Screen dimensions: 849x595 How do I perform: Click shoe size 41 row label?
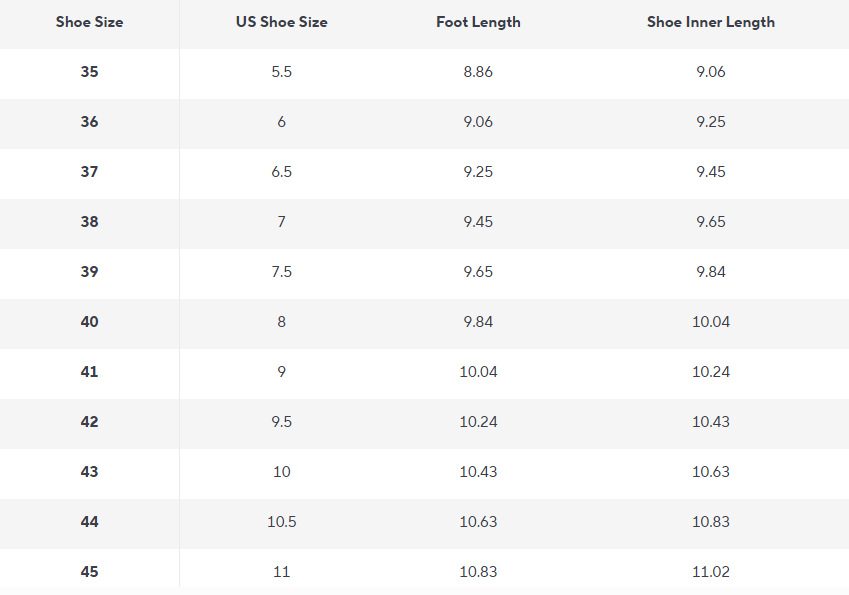click(89, 372)
